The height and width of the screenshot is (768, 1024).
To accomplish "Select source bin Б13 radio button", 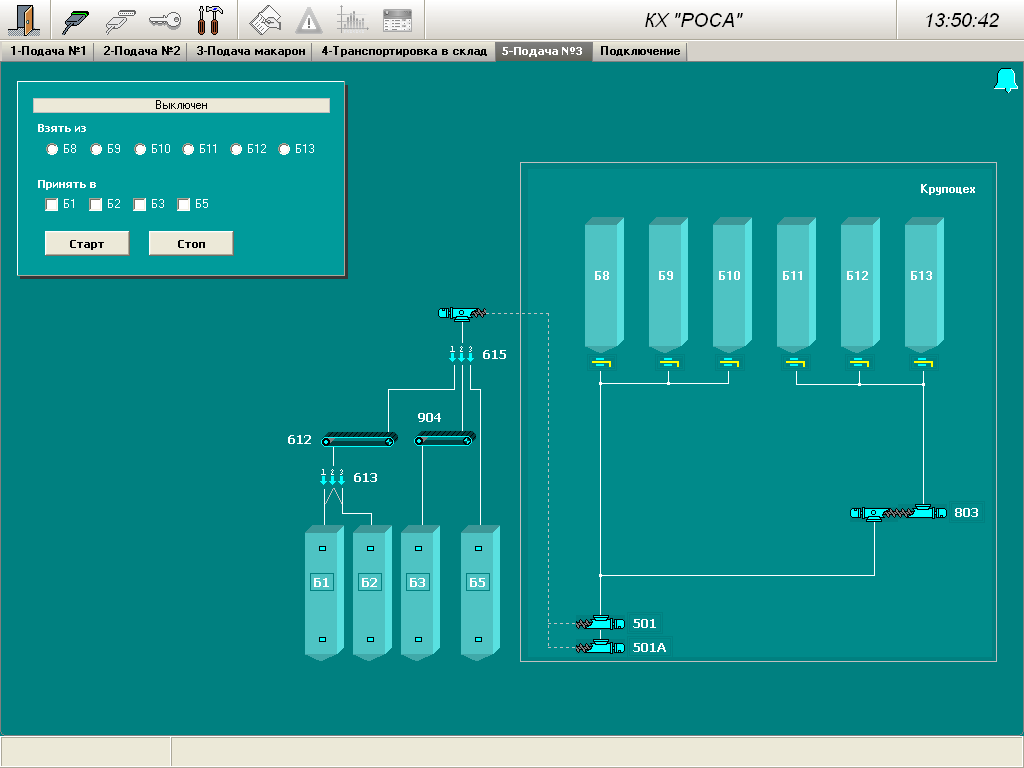I will point(284,149).
